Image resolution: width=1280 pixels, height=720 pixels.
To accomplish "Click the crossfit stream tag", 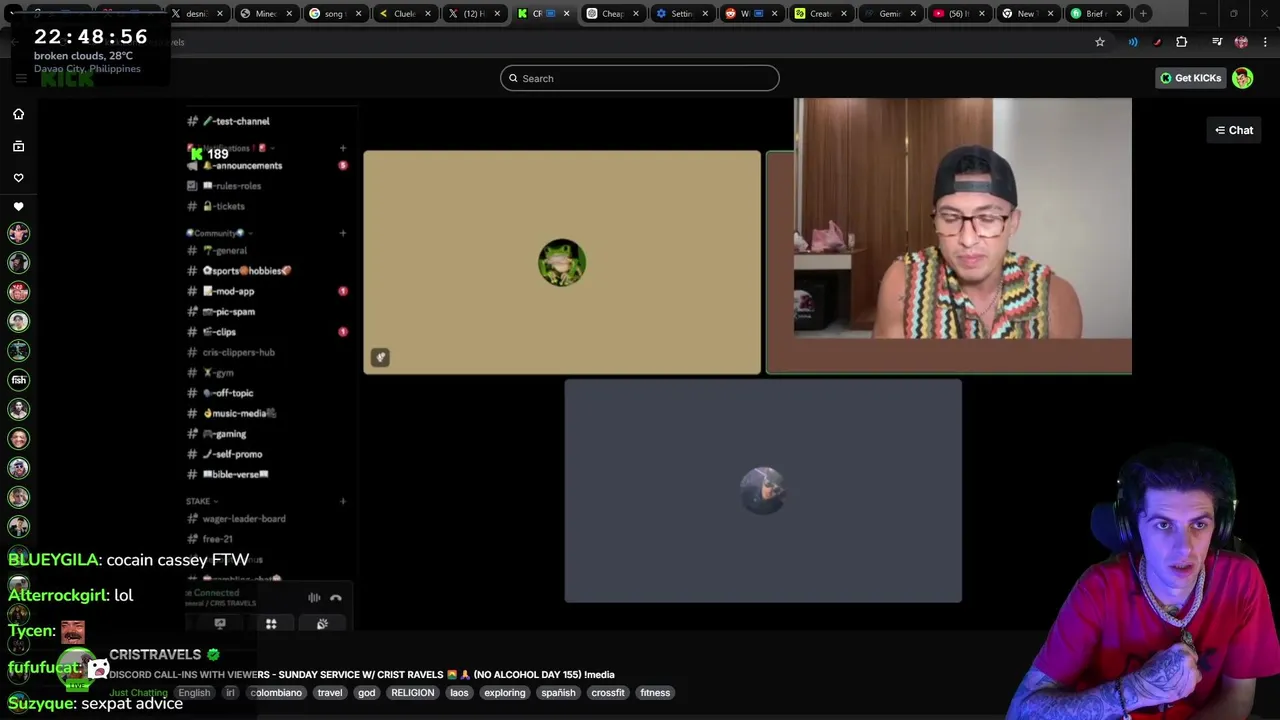I will tap(608, 693).
